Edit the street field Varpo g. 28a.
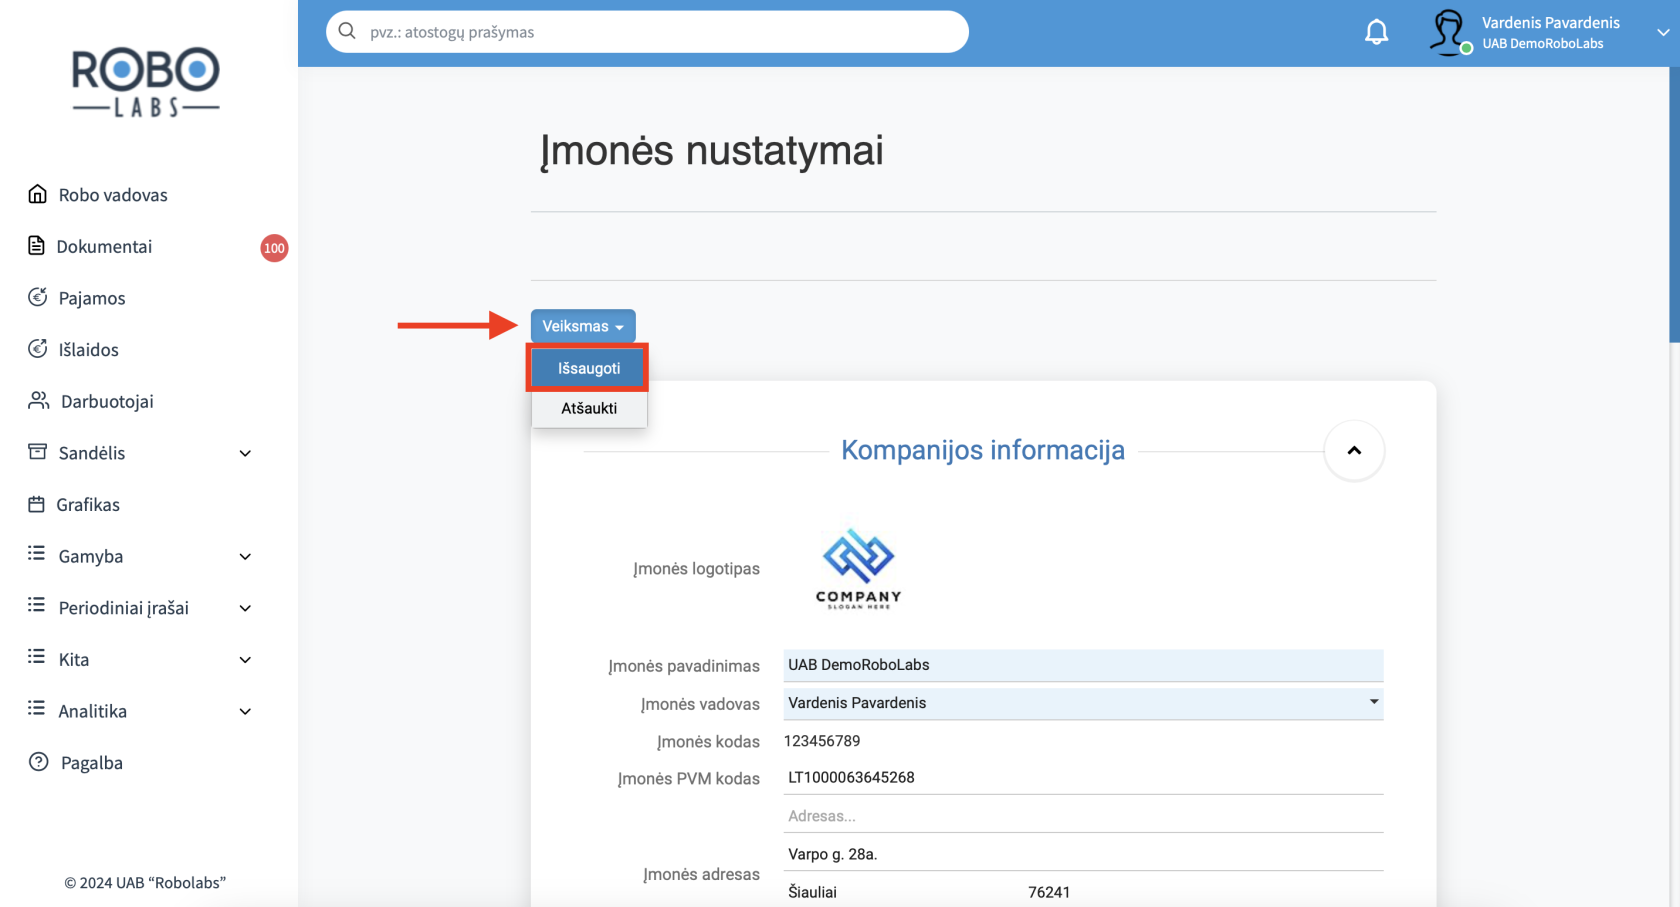Screen dimensions: 1680x907 (1083, 854)
